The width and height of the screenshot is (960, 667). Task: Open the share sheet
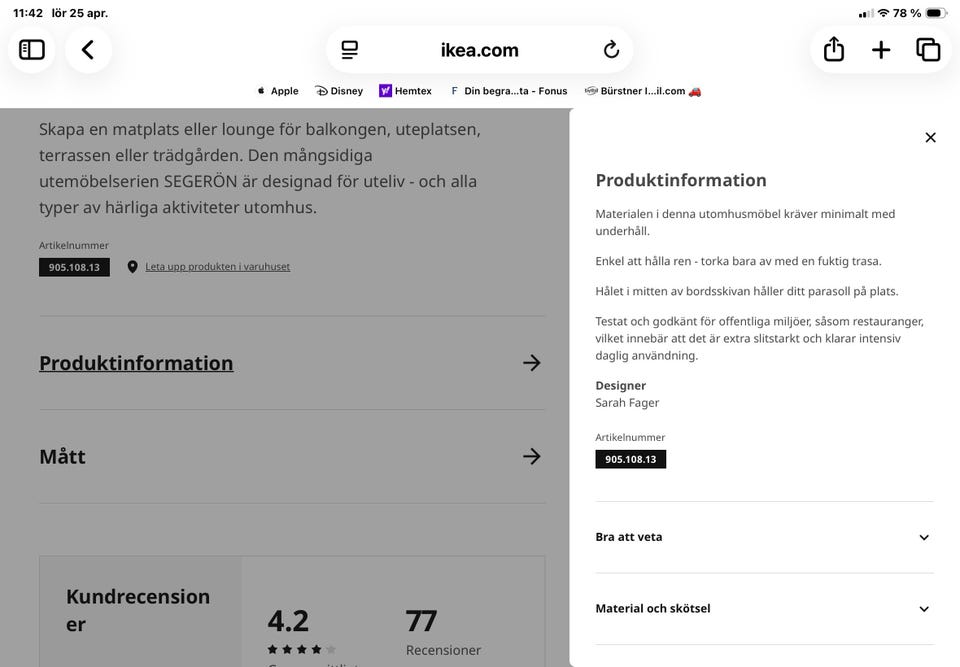[x=833, y=50]
